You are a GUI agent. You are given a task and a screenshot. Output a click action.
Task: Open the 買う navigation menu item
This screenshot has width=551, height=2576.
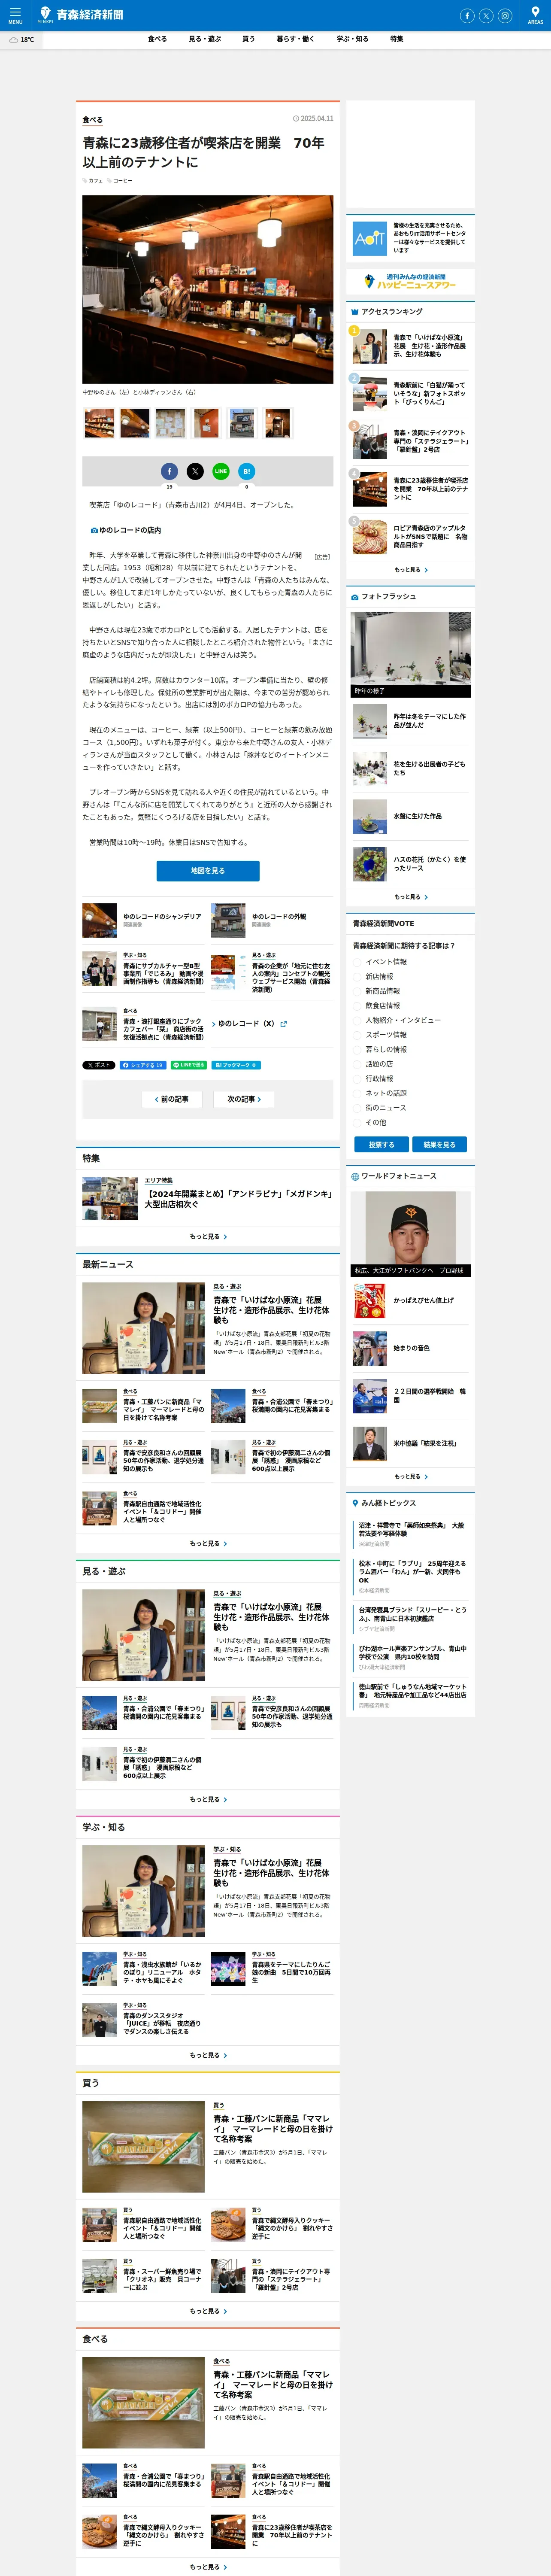point(248,39)
